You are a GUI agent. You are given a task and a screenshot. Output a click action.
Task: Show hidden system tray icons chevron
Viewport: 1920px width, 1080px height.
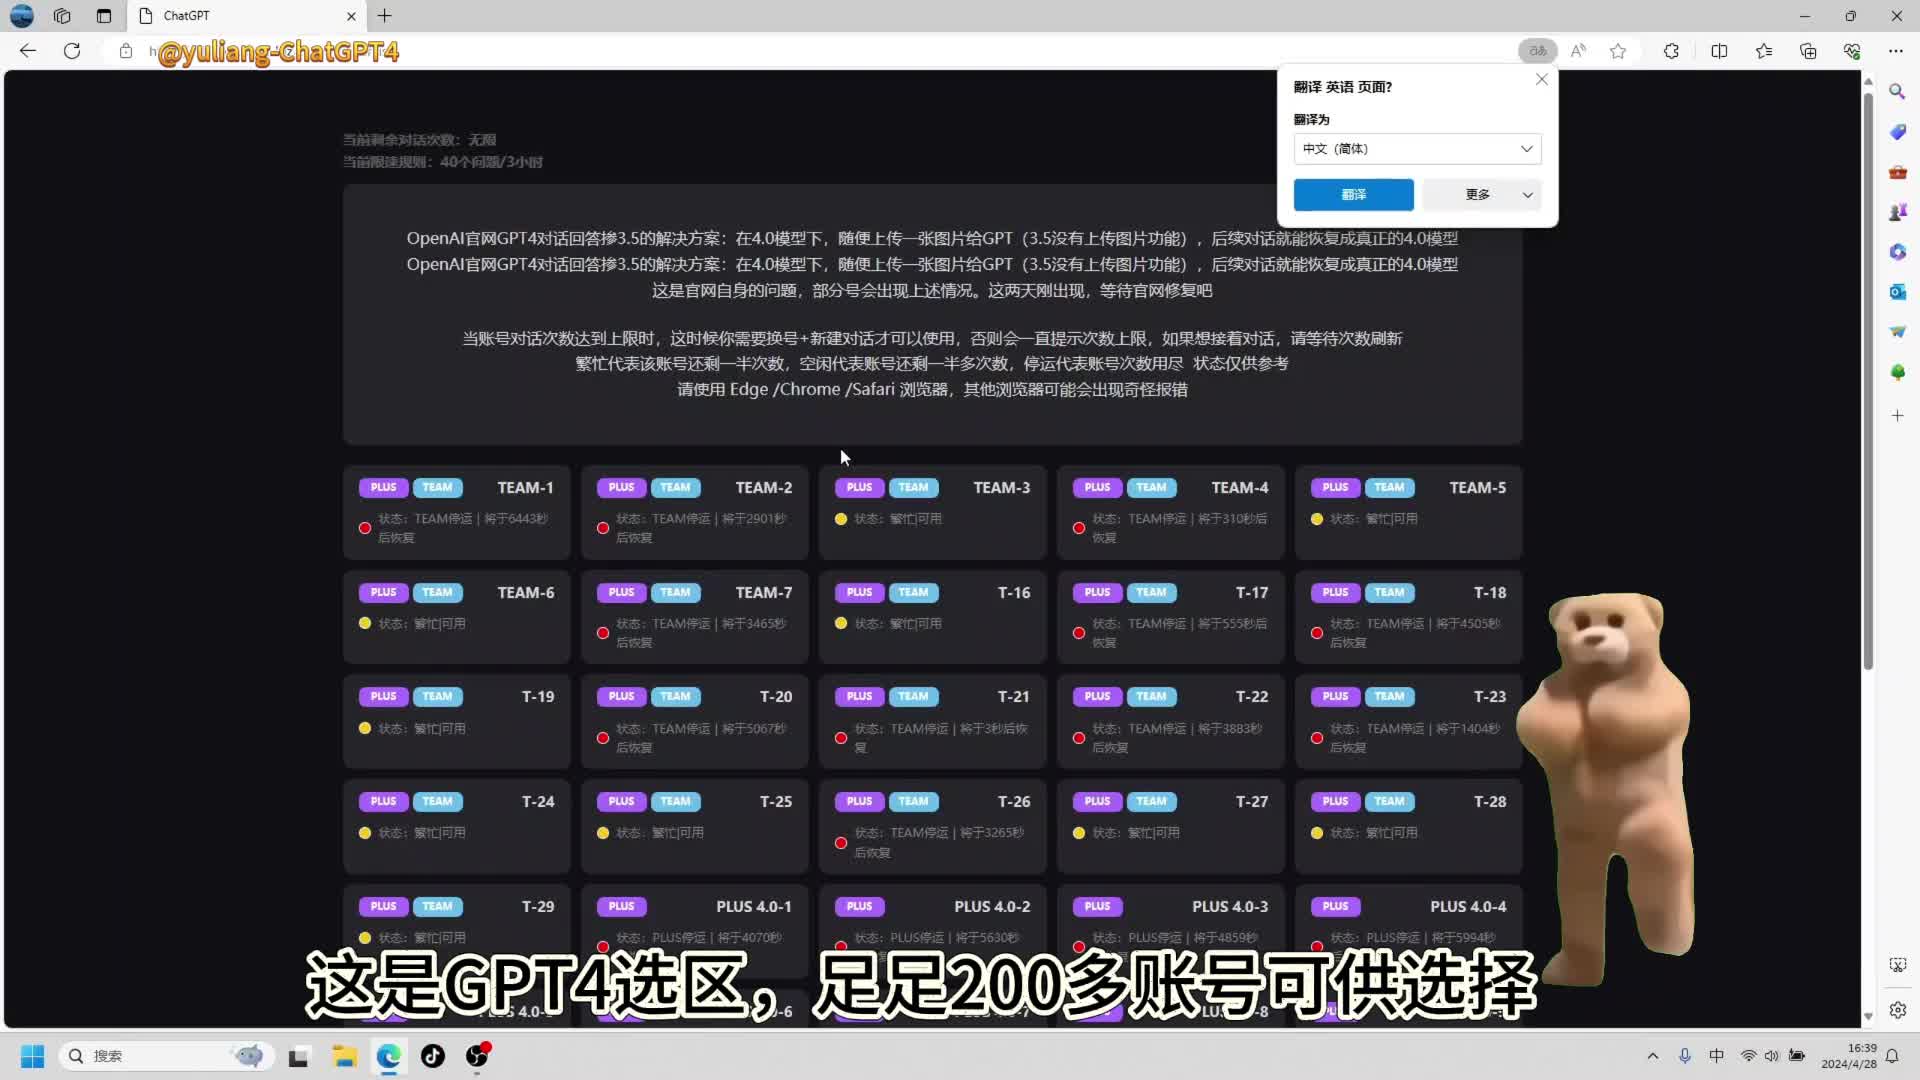1652,1056
